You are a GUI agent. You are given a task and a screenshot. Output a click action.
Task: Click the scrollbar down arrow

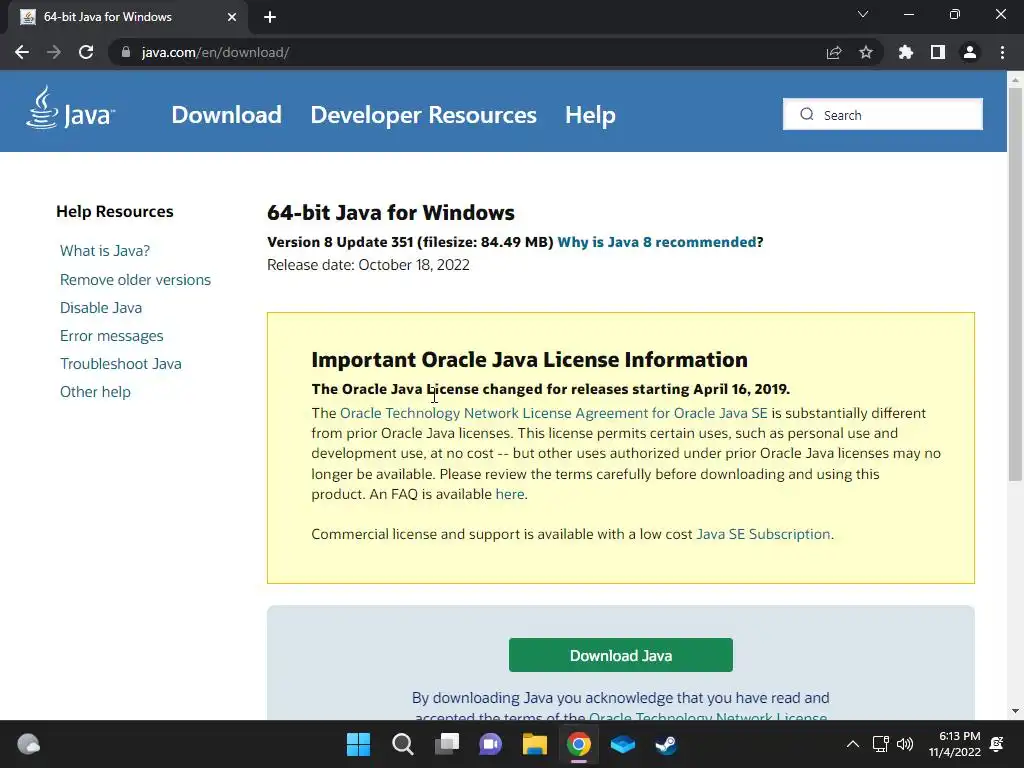point(1015,711)
